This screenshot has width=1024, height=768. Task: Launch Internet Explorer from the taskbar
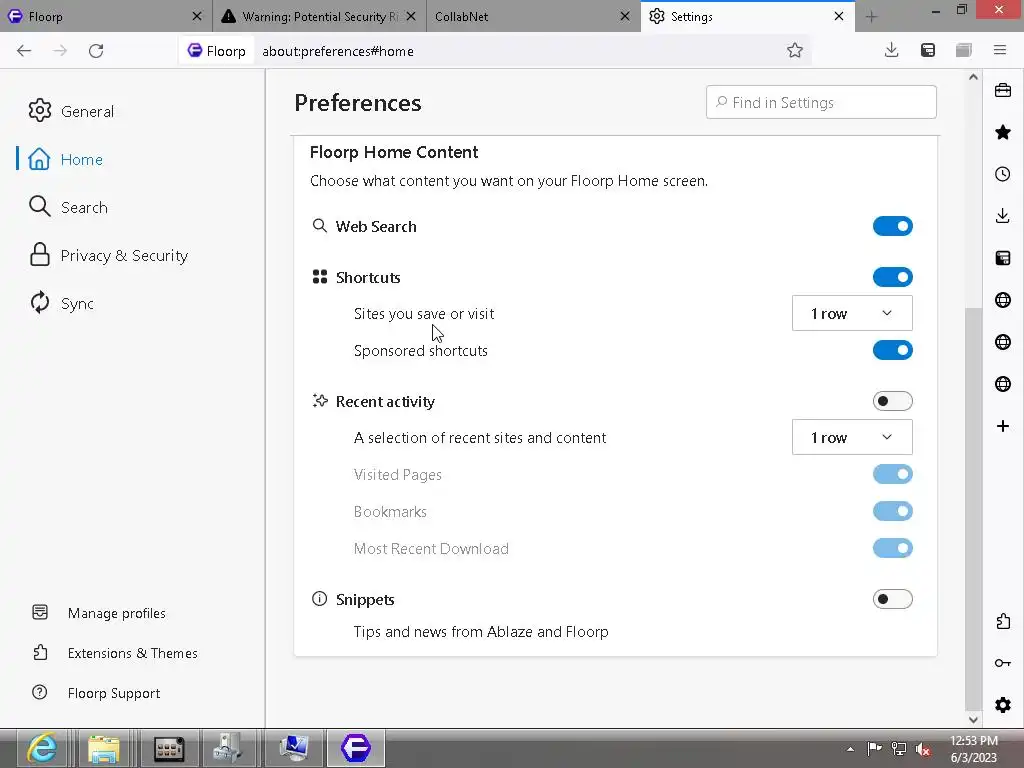[42, 748]
